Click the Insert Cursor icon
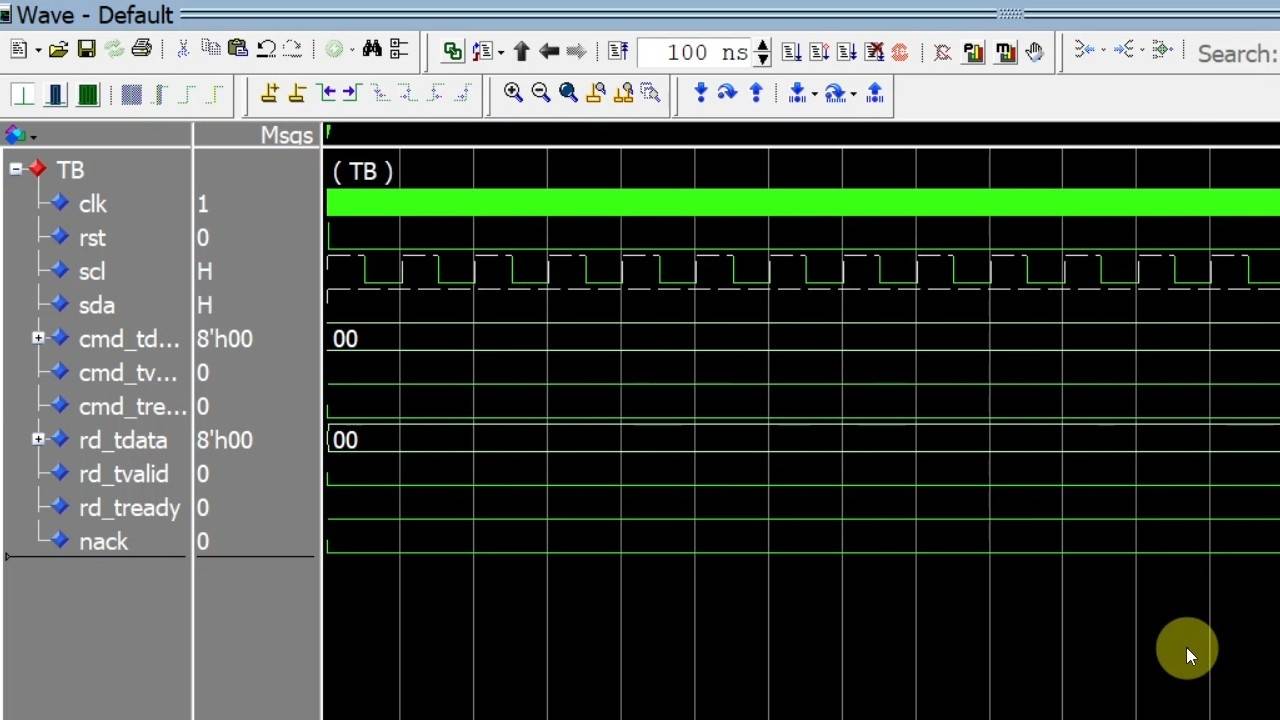The image size is (1280, 720). [269, 93]
